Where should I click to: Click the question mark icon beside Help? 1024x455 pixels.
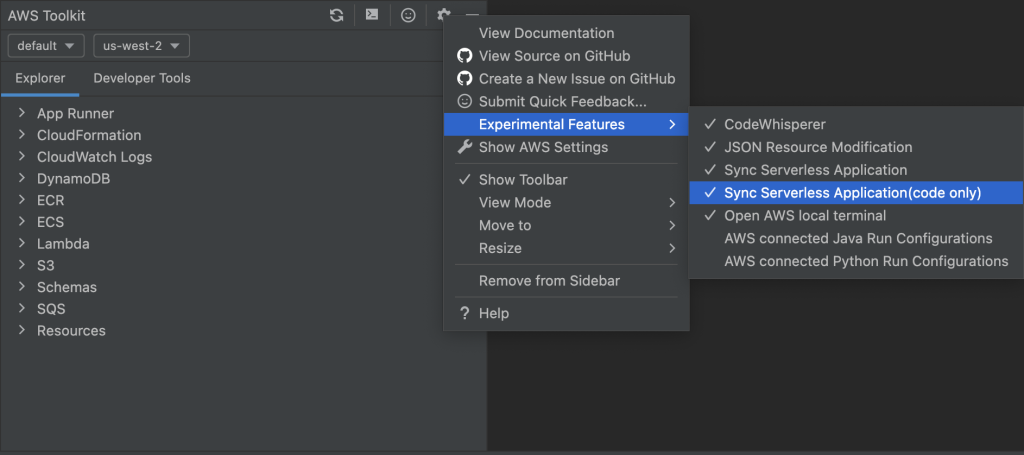pos(464,313)
